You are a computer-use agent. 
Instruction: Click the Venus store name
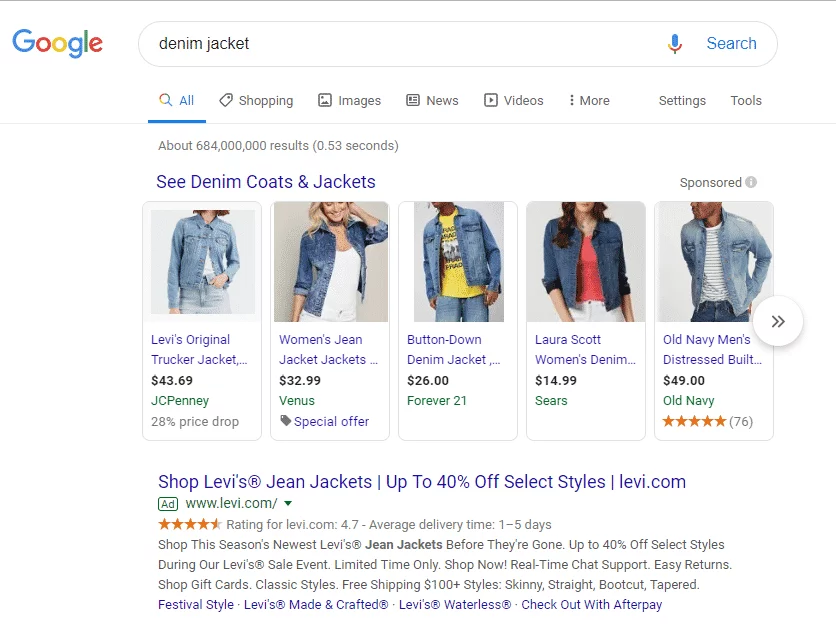[296, 400]
